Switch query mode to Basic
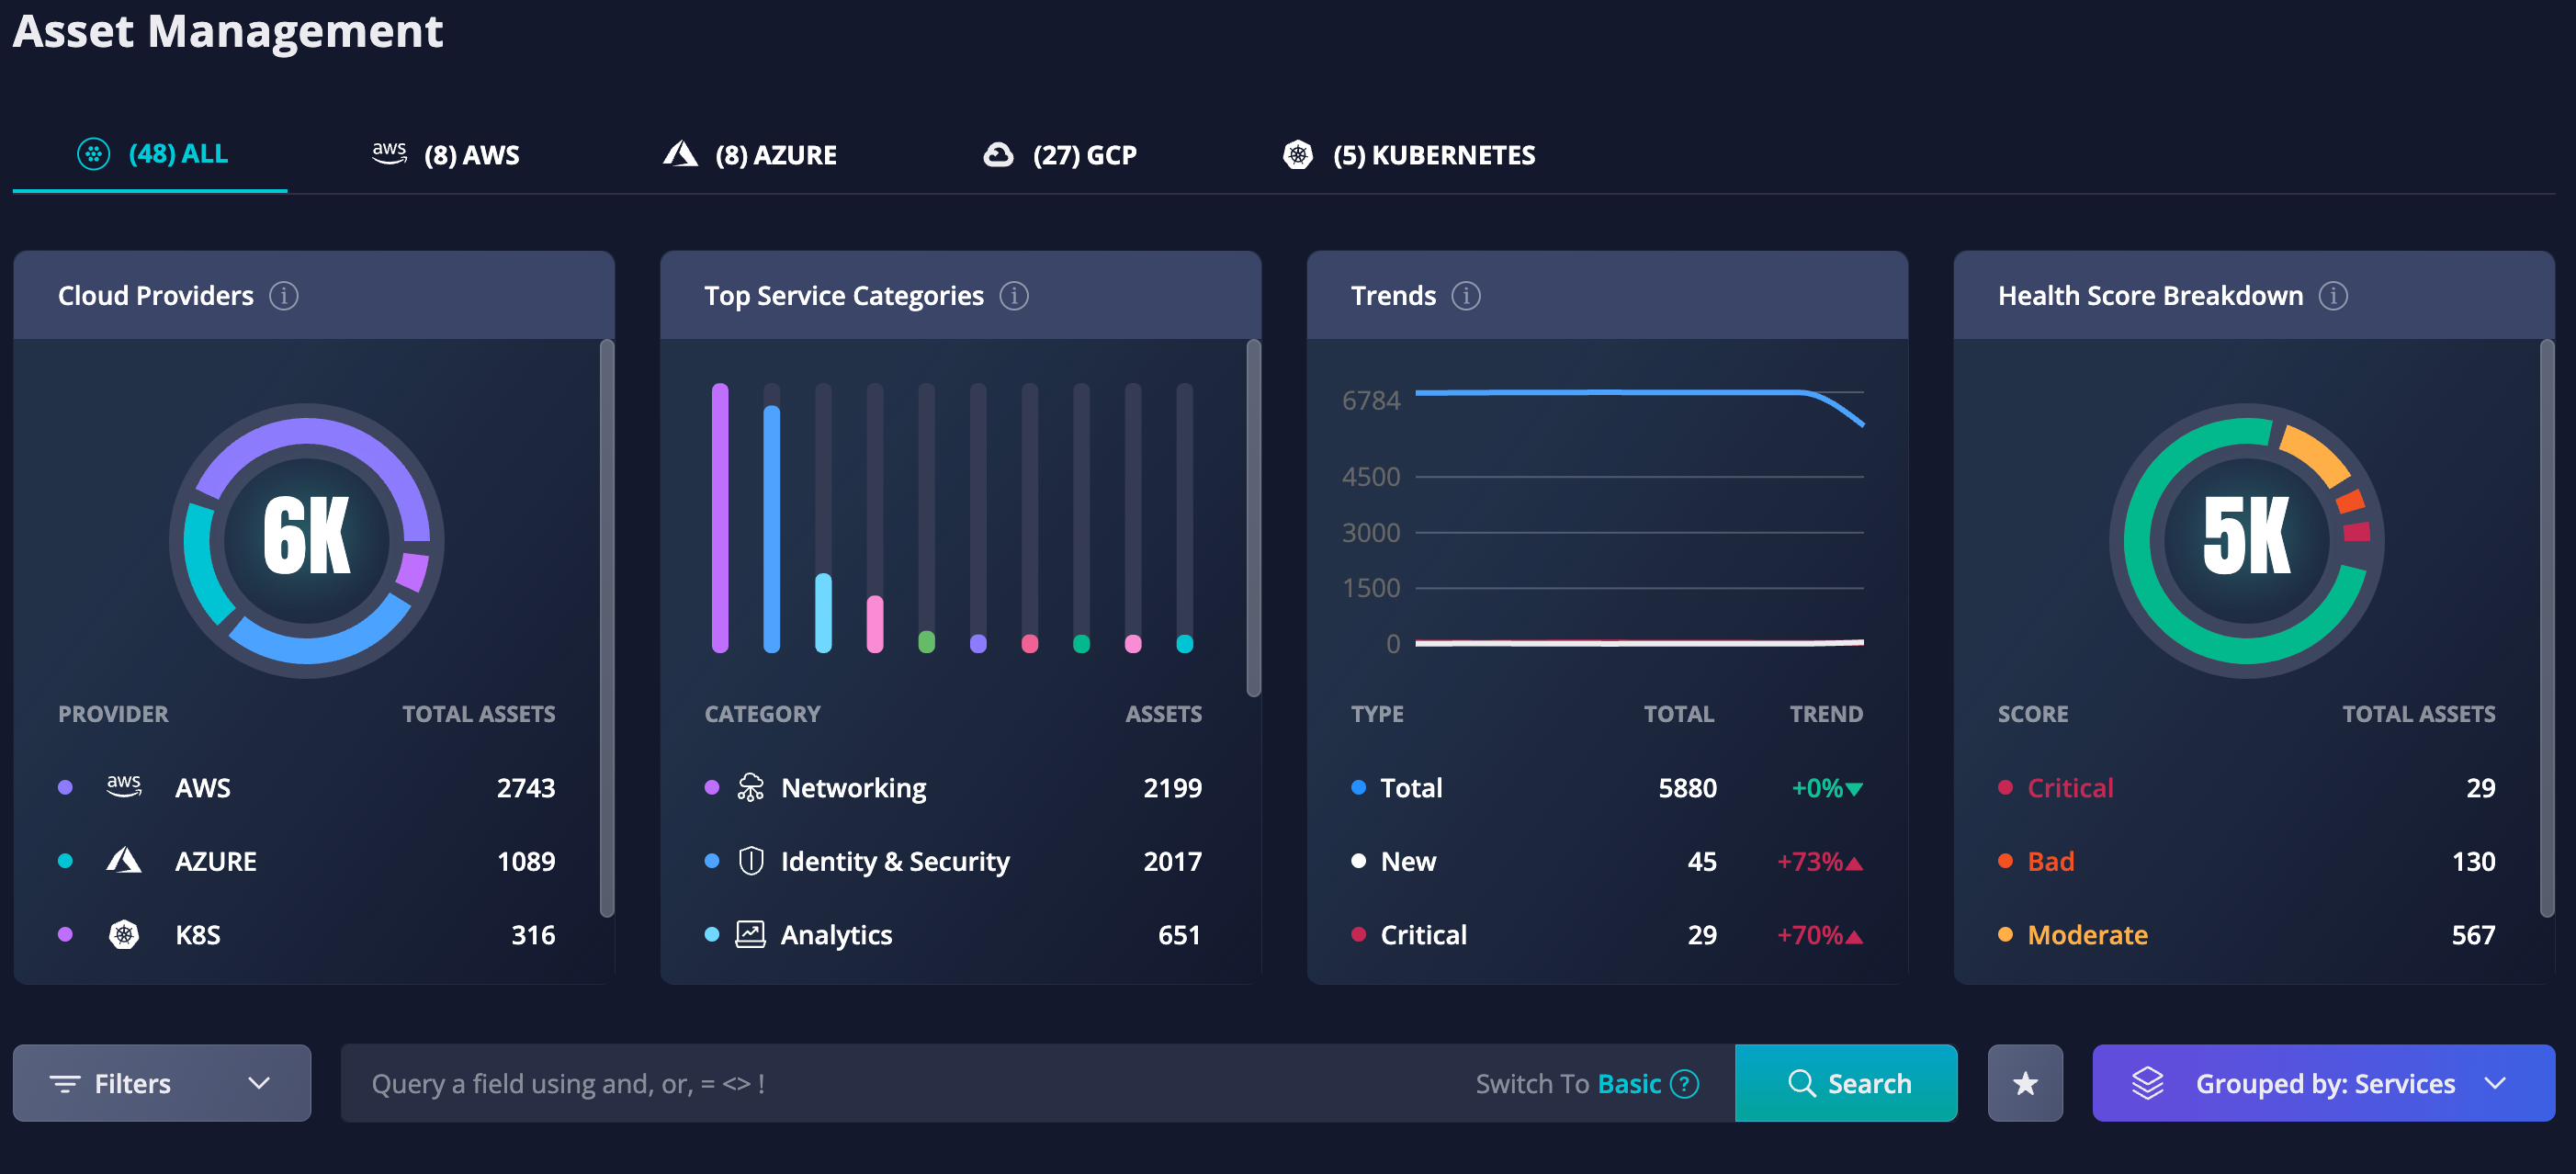Viewport: 2576px width, 1174px height. [x=1628, y=1084]
